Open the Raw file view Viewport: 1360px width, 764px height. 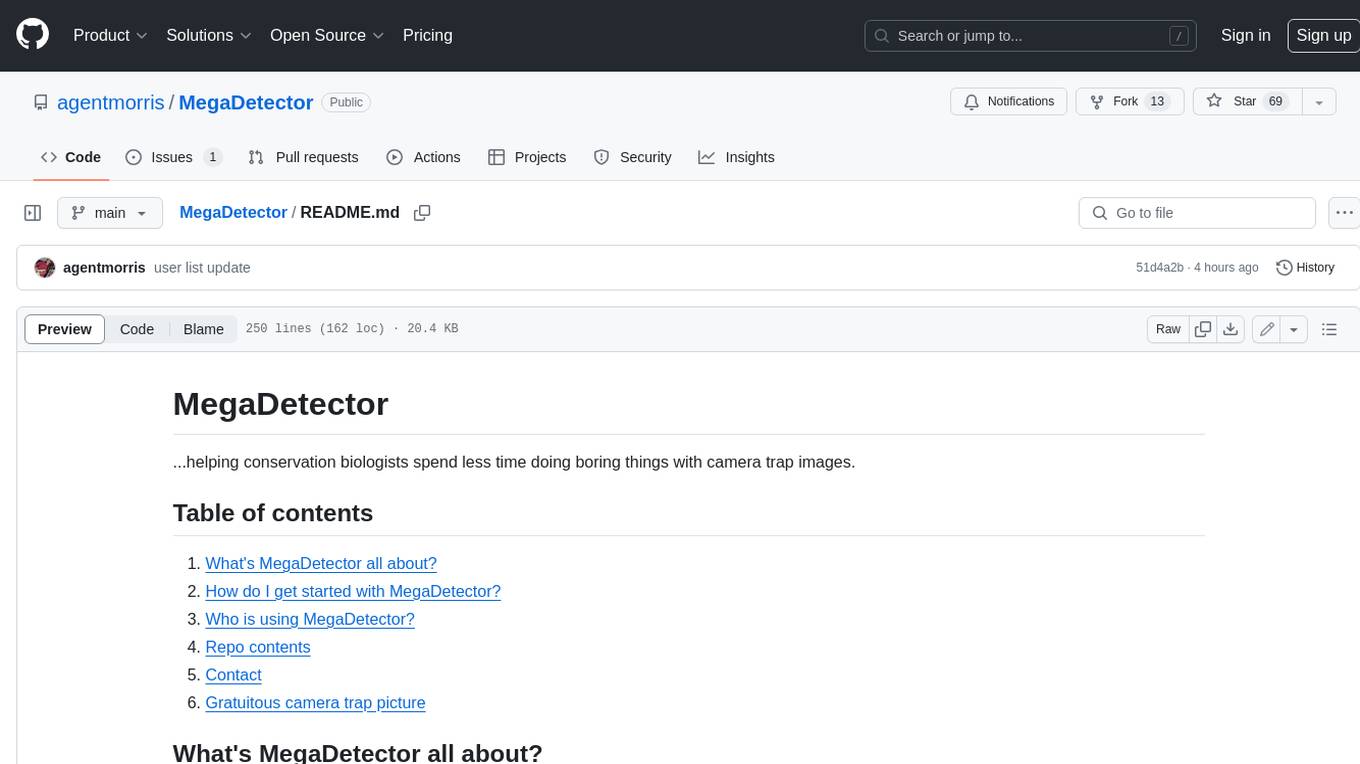pos(1168,329)
